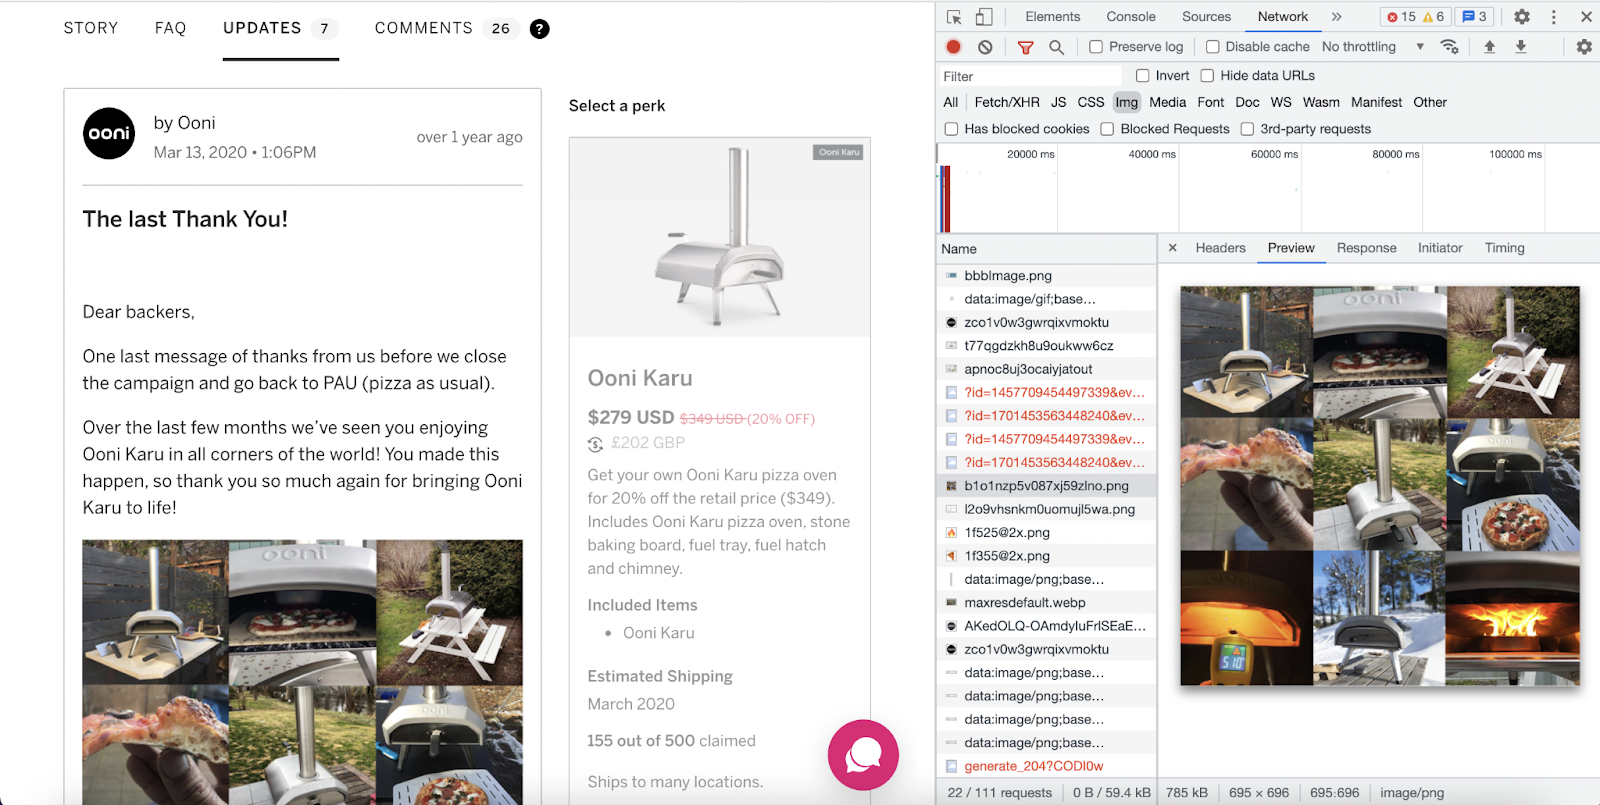Select the Preview tab of the request
The width and height of the screenshot is (1600, 805).
click(x=1291, y=248)
